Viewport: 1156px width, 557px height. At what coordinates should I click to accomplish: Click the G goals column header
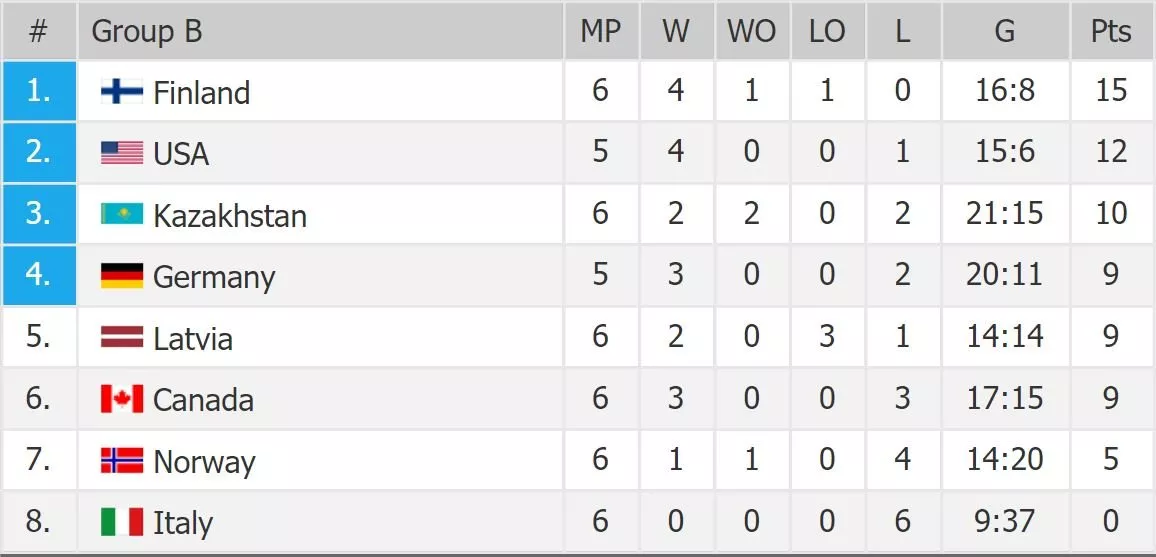[1004, 32]
